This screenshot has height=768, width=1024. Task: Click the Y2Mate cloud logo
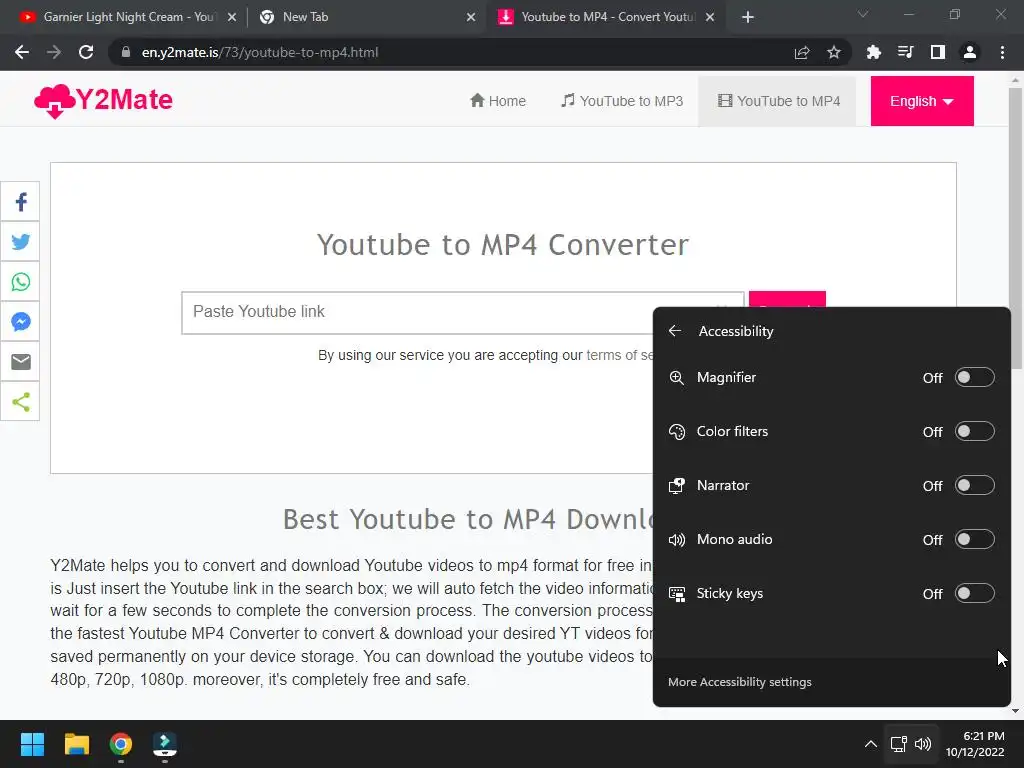click(103, 101)
